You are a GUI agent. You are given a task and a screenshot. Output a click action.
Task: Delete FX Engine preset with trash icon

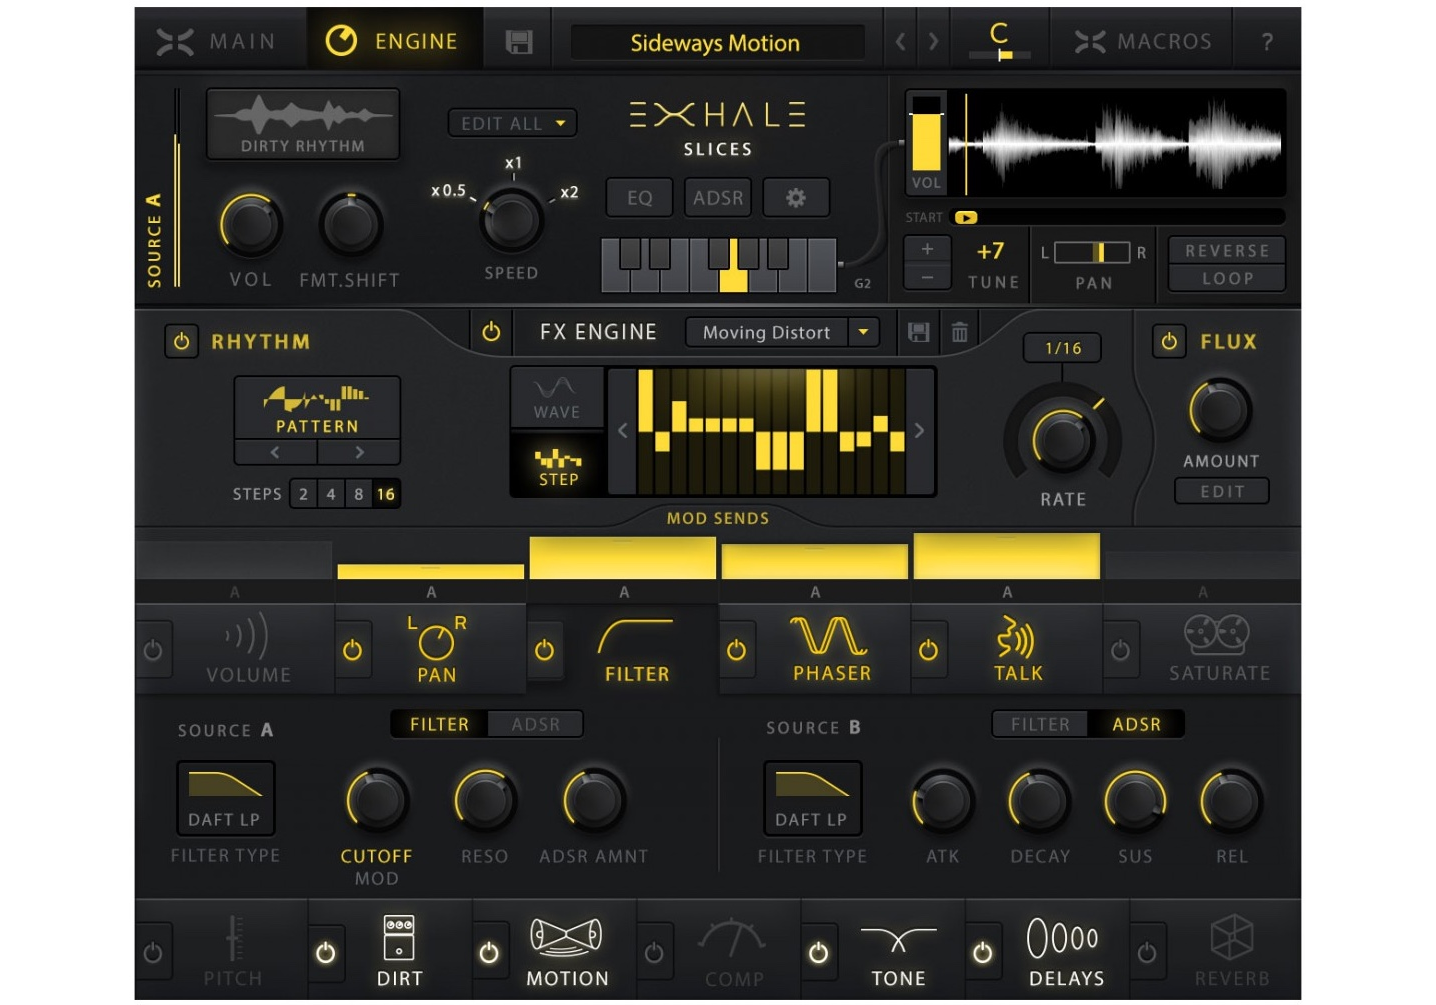tap(959, 333)
